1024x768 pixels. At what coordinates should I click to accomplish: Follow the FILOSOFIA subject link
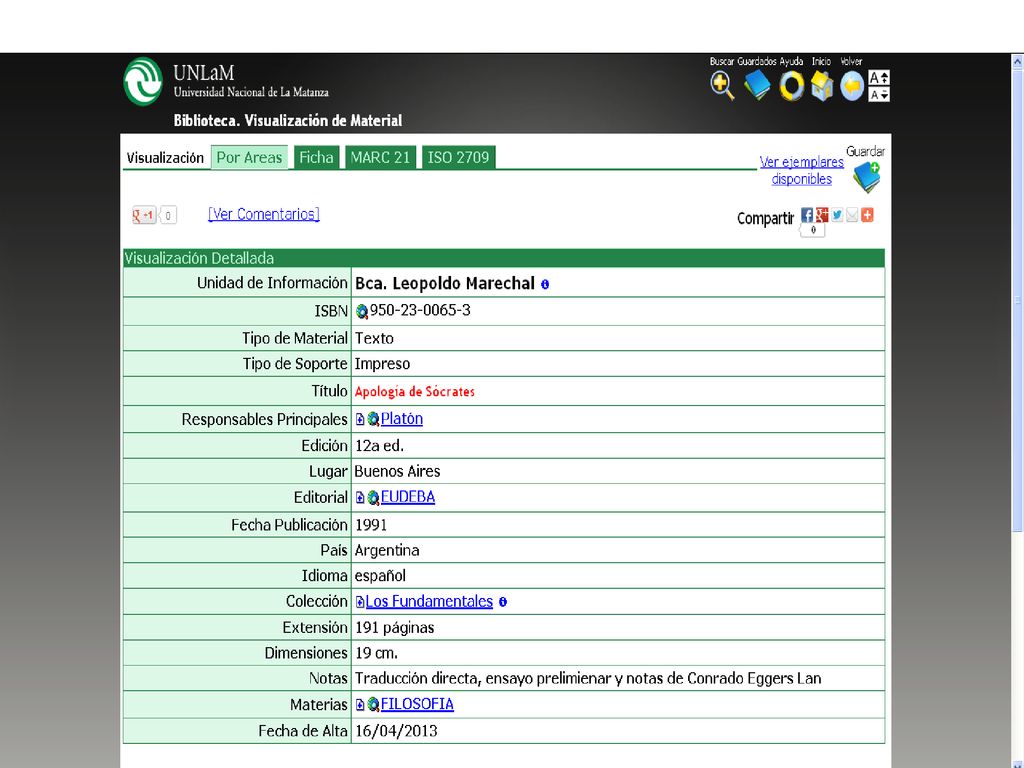(417, 704)
